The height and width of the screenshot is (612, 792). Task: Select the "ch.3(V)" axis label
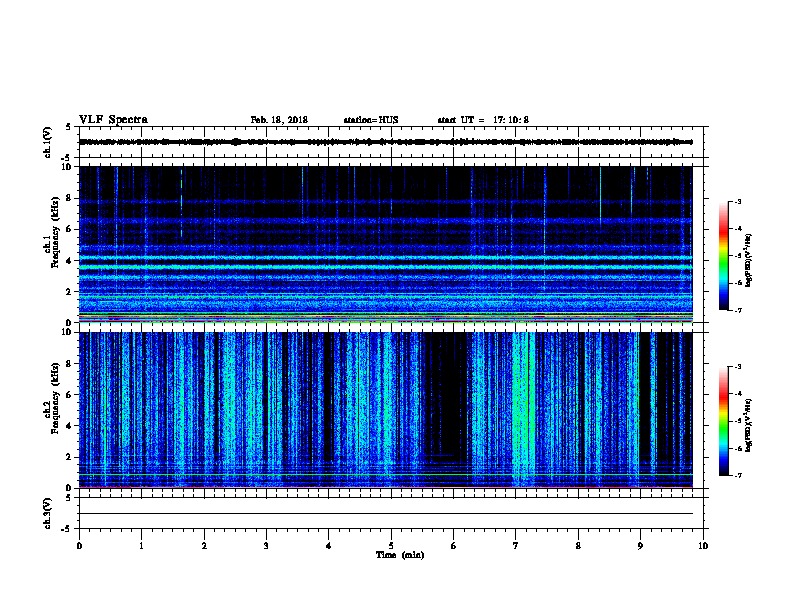point(48,514)
